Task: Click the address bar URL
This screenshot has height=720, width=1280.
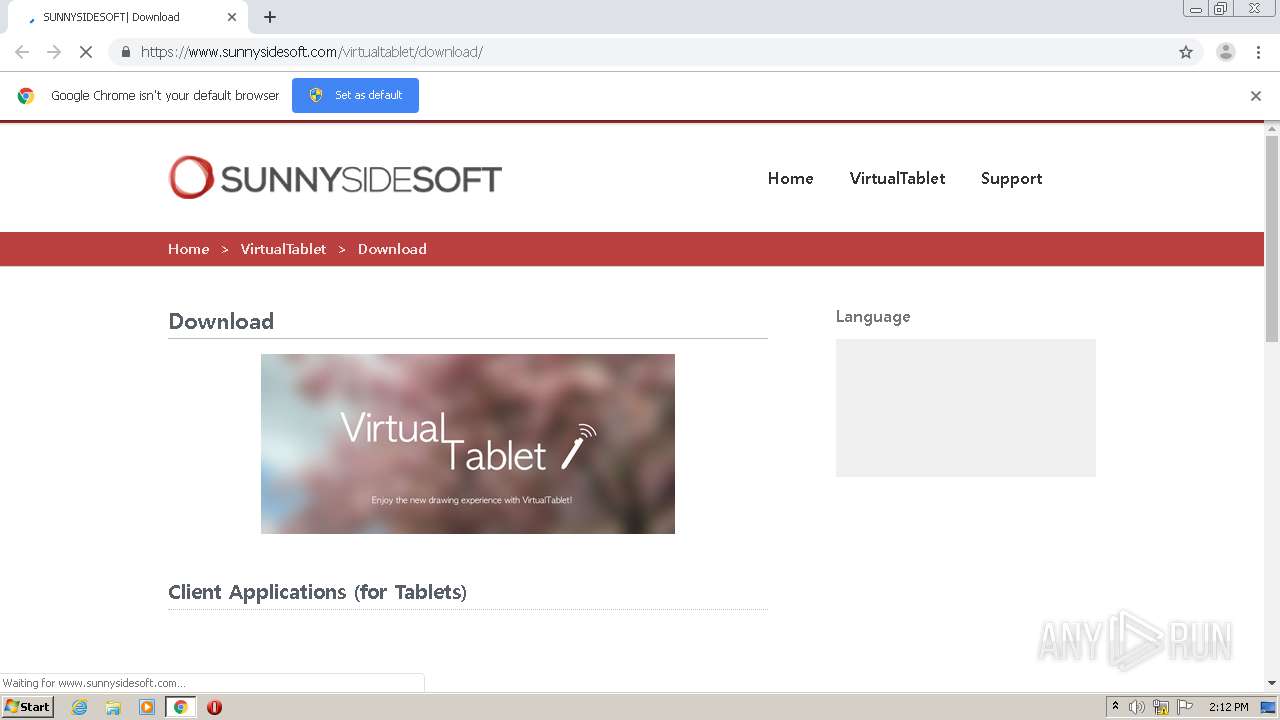Action: click(312, 52)
